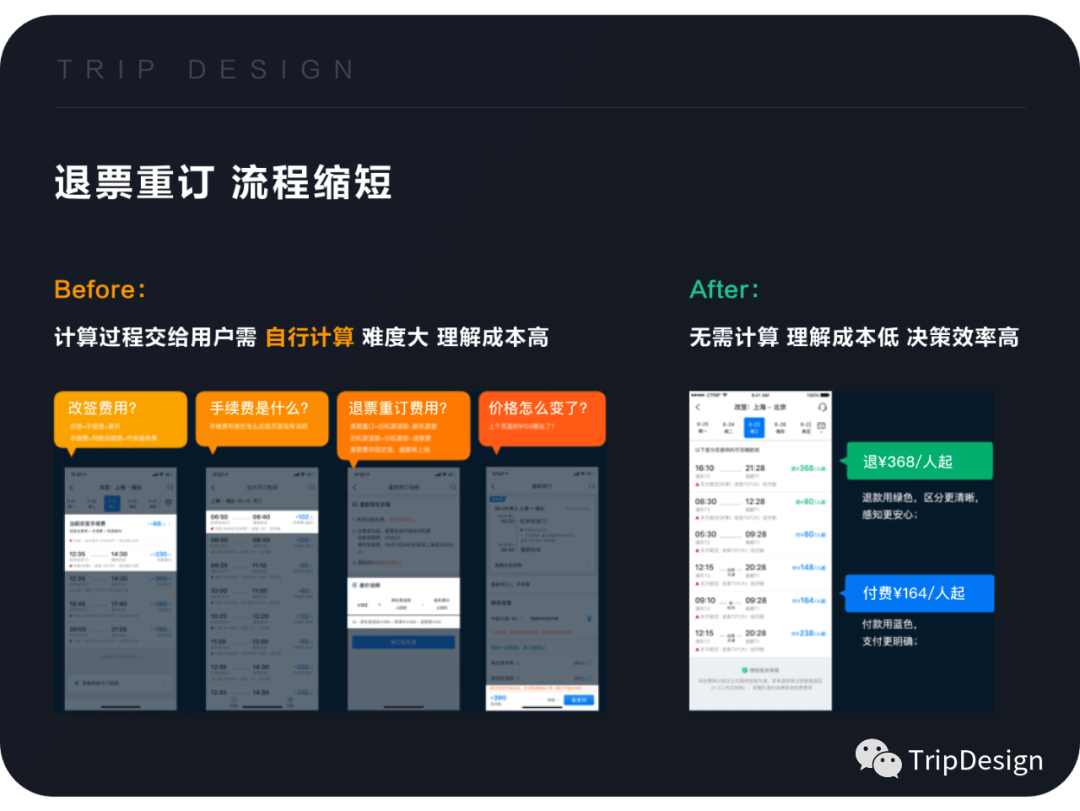Click green 退¥368/人起 callout

click(x=919, y=461)
